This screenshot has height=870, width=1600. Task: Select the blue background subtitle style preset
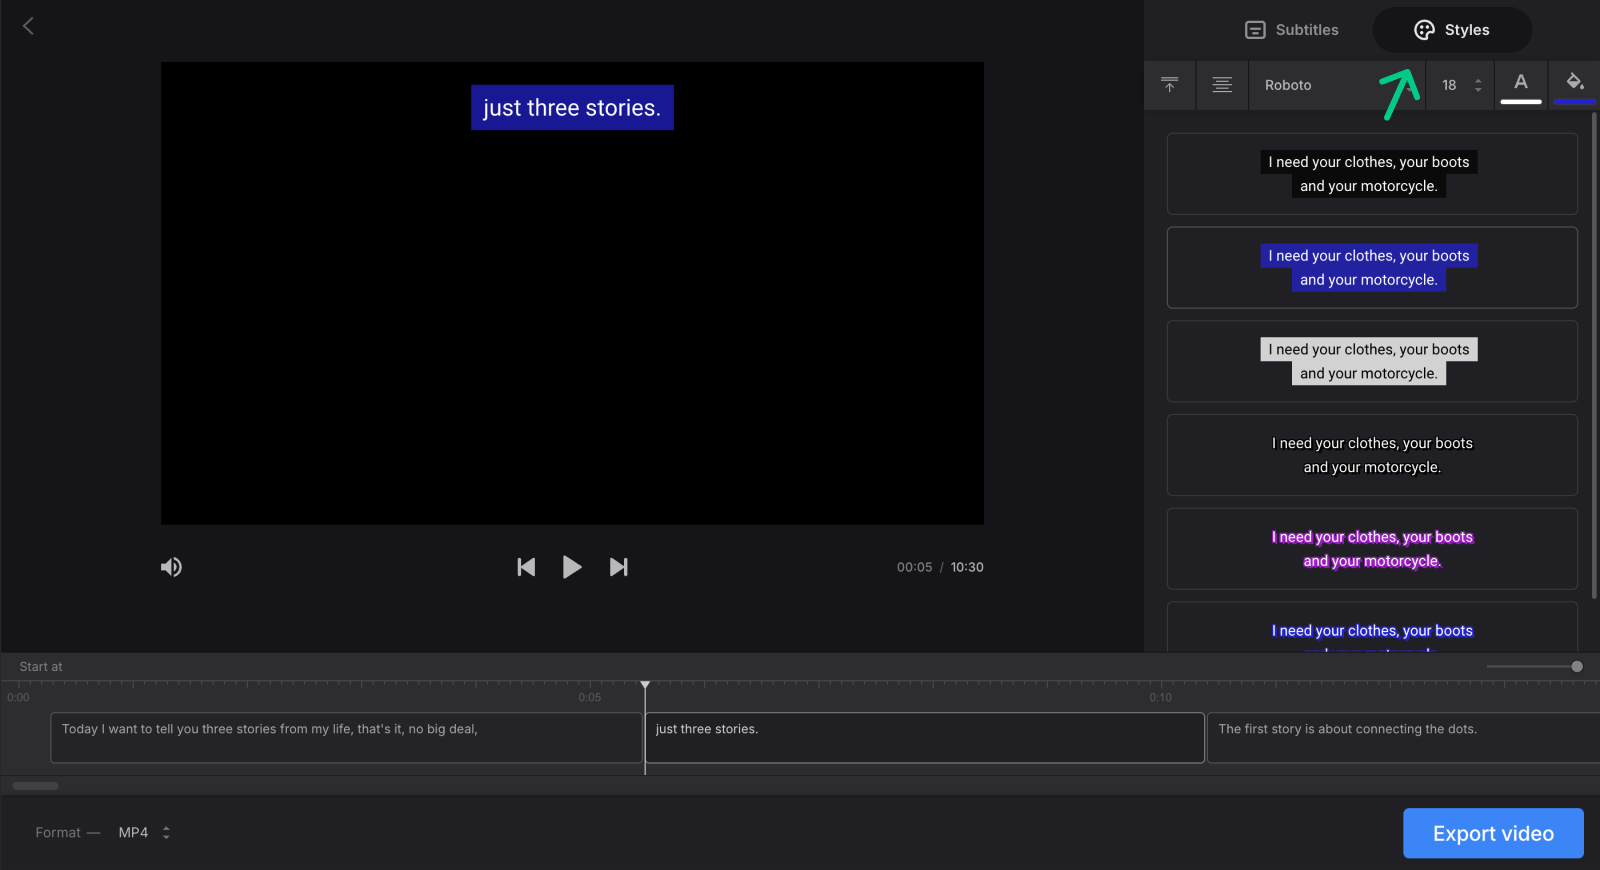click(x=1372, y=268)
